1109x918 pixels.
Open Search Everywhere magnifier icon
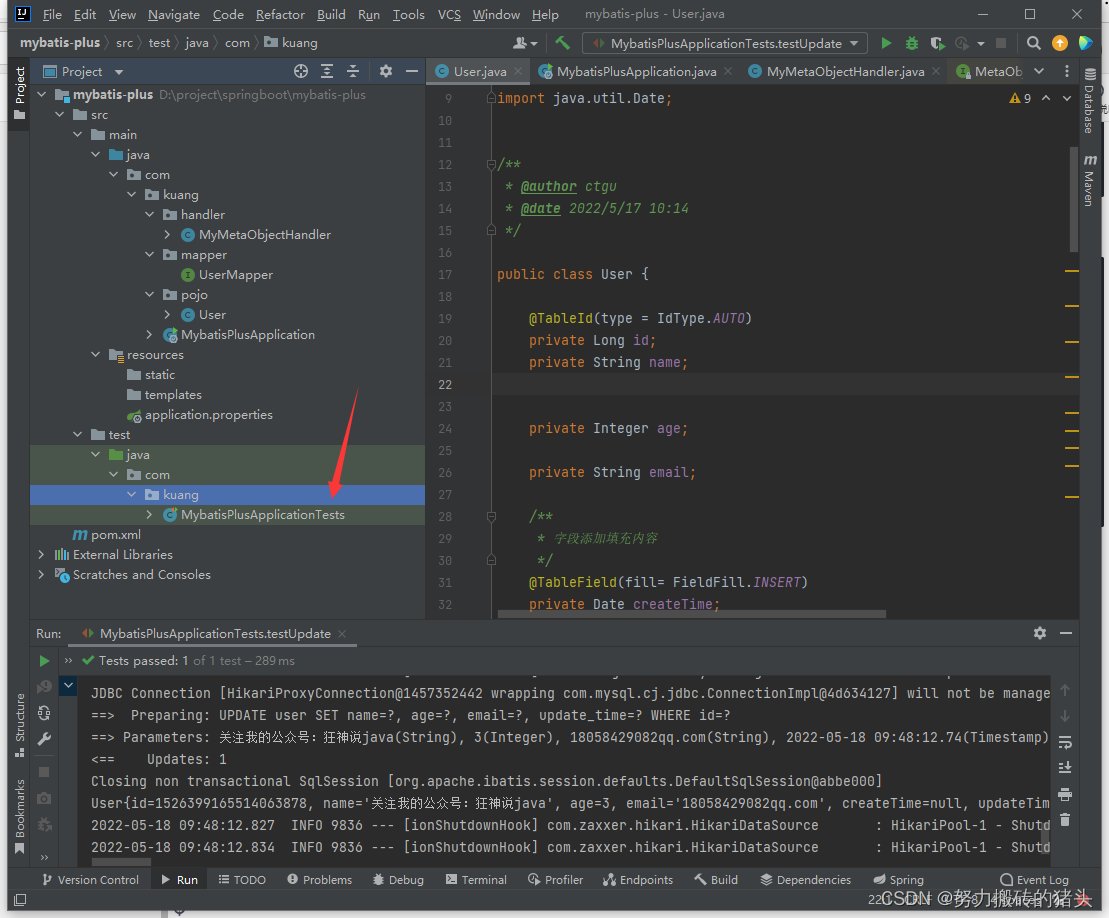(x=1034, y=43)
